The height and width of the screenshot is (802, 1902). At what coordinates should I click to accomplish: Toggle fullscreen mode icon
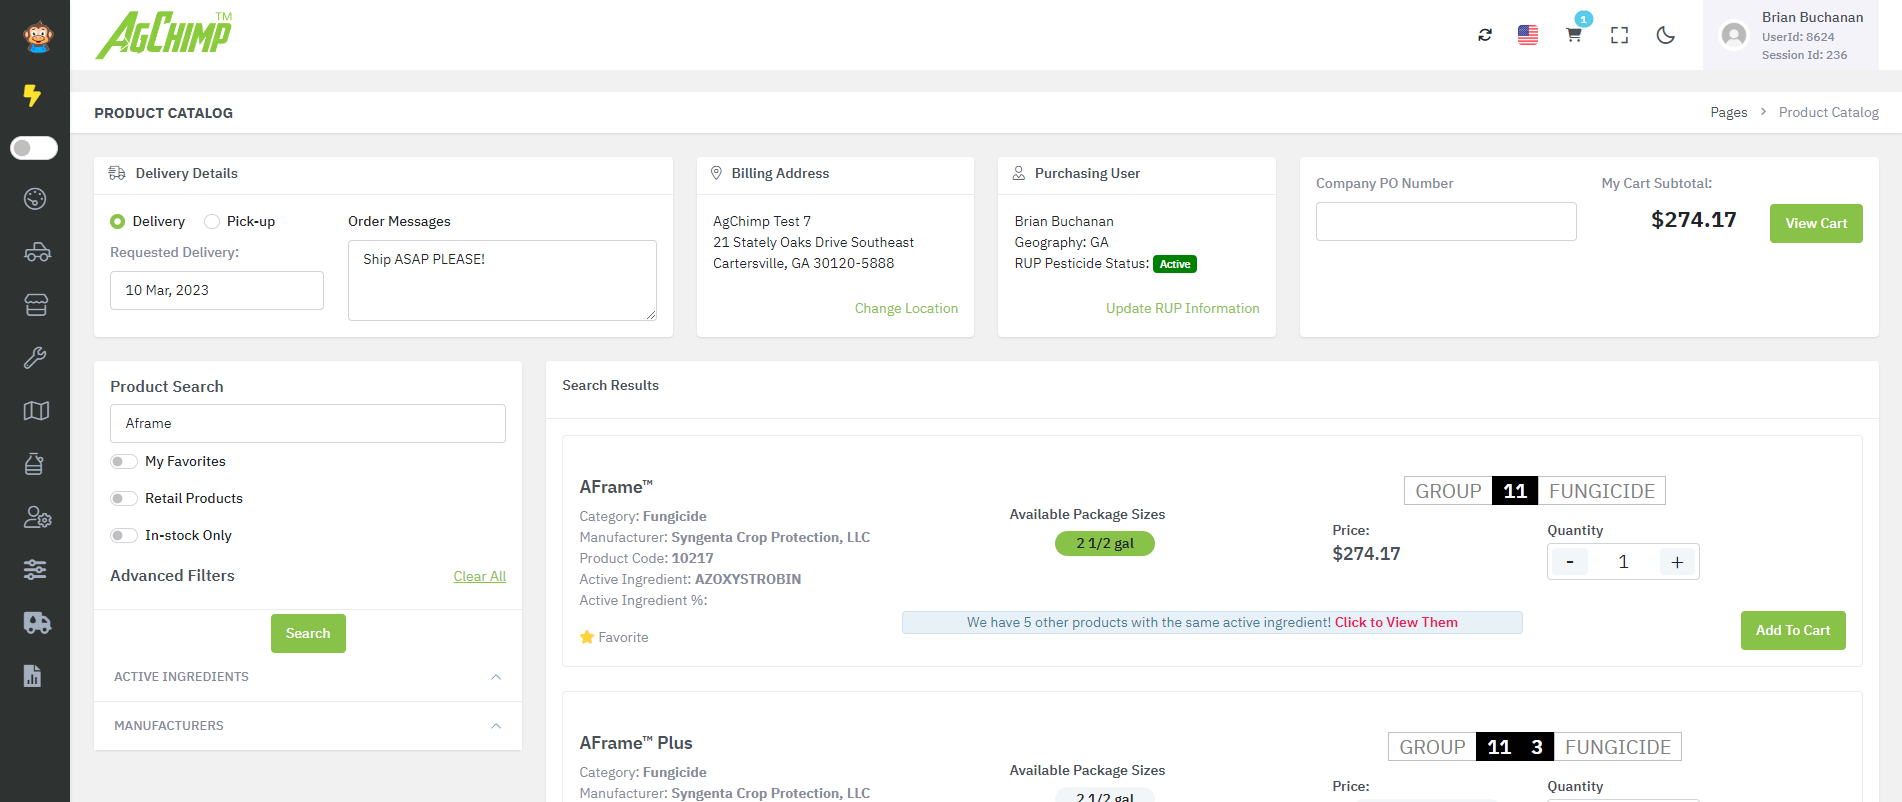(1619, 35)
